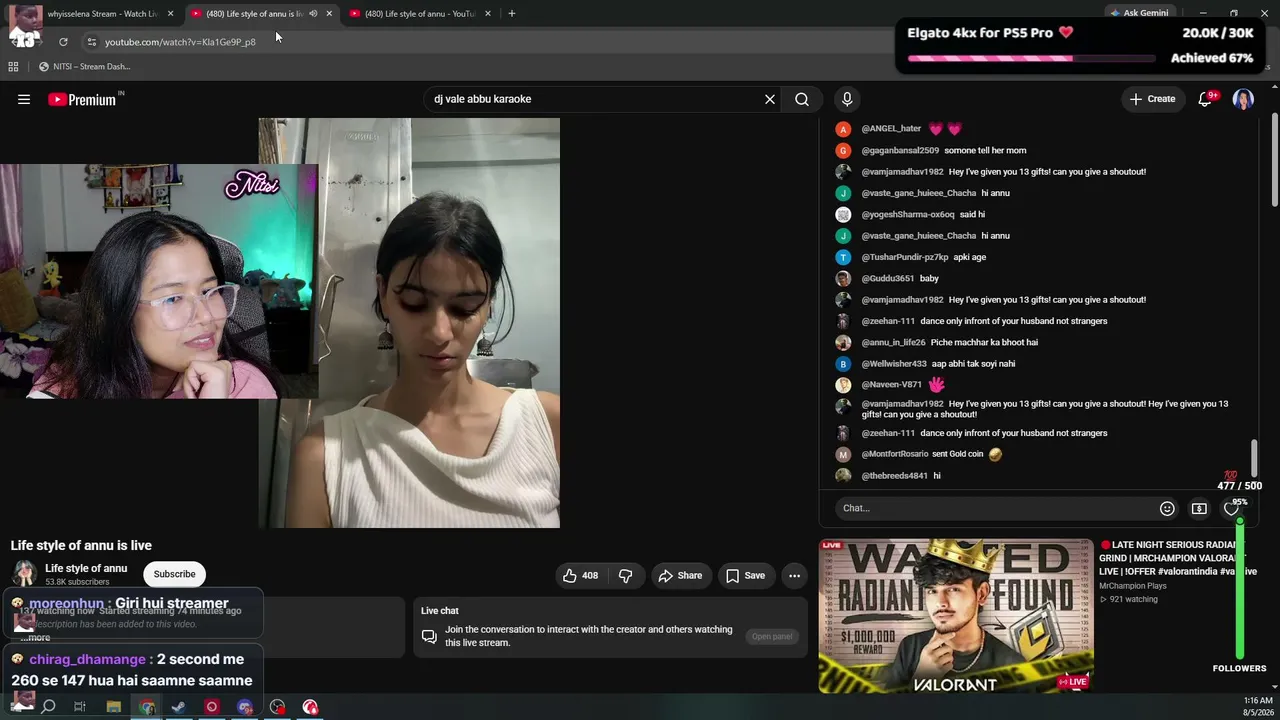
Task: Share the live stream
Action: [x=680, y=575]
